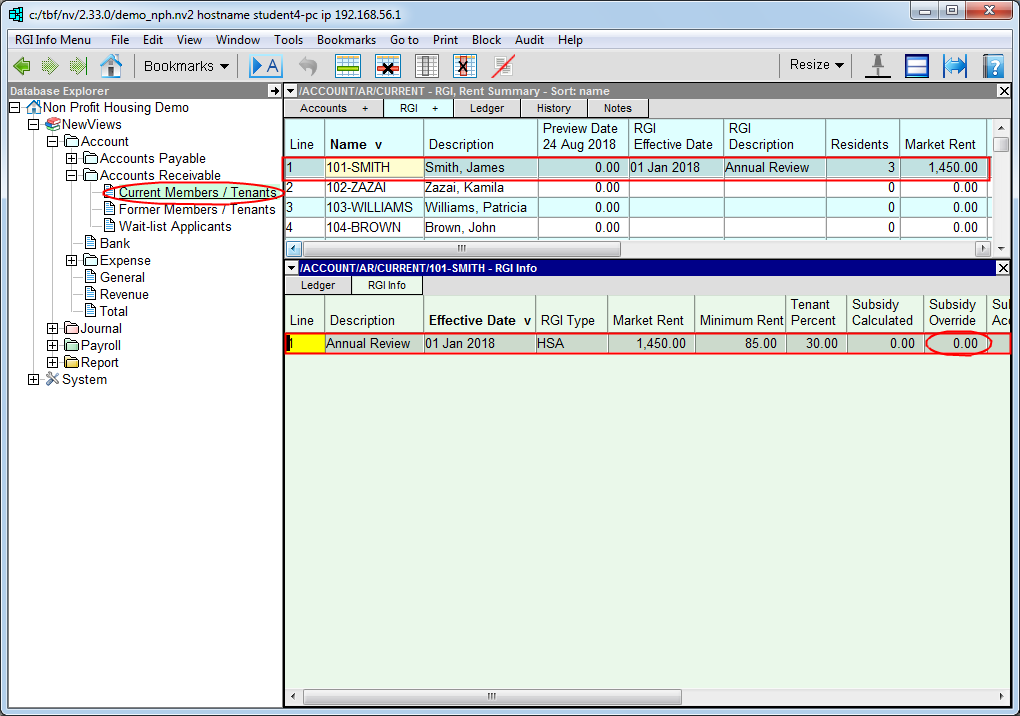Click the pin toolbar icon

pyautogui.click(x=878, y=66)
